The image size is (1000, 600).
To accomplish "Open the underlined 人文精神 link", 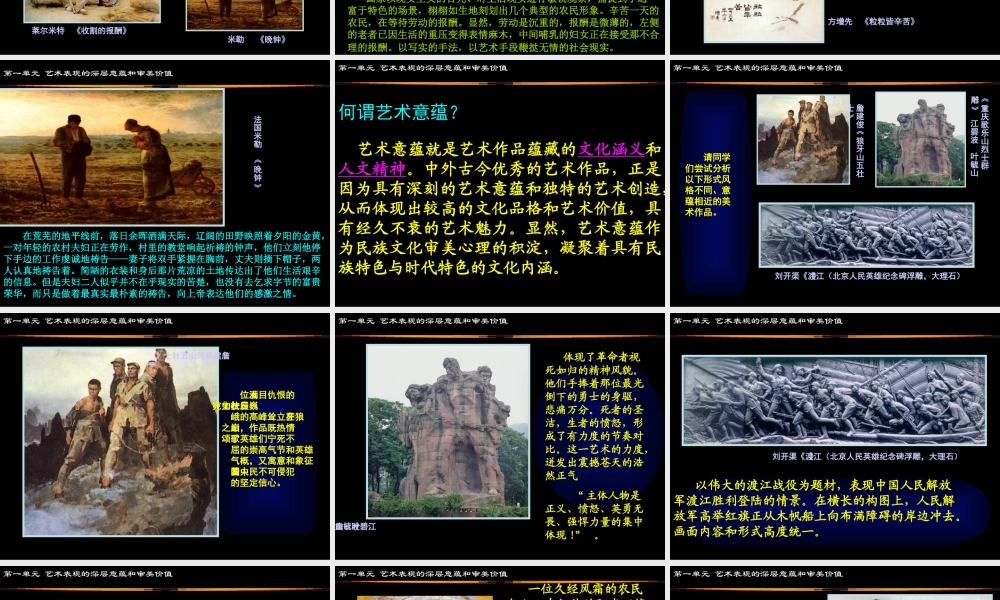I will pyautogui.click(x=372, y=169).
